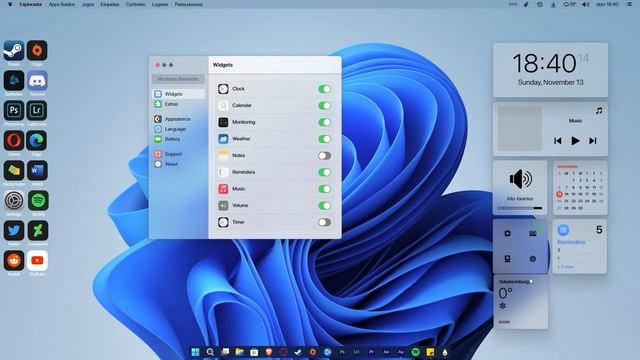
Task: Open the search magnifier in the dock
Action: point(210,352)
